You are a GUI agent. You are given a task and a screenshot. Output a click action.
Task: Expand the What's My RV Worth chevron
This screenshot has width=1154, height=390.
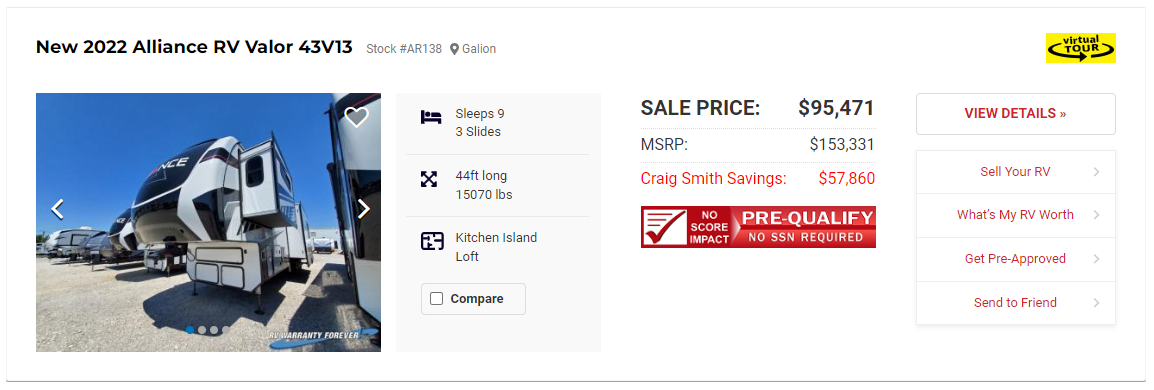1097,216
